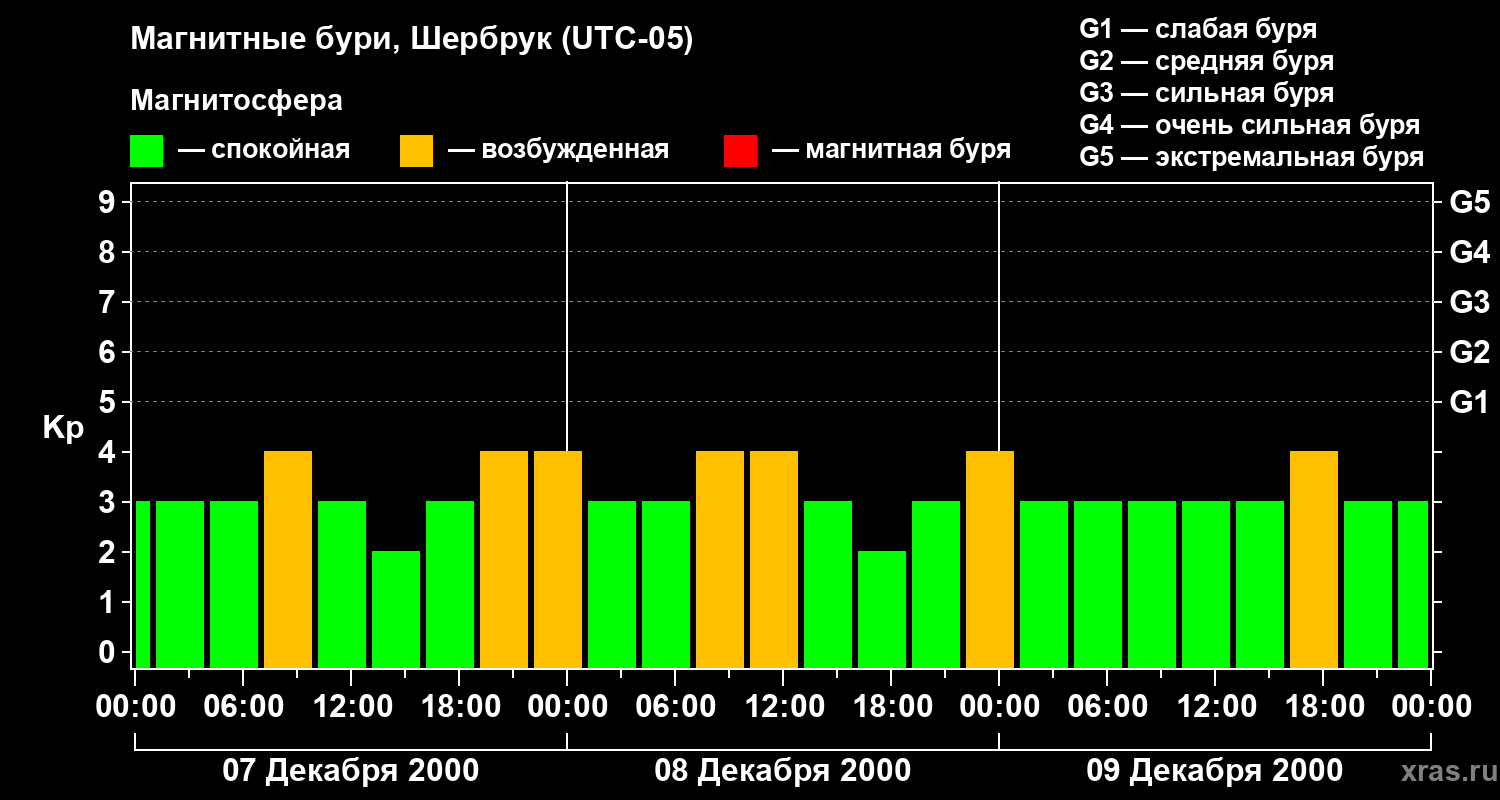Click the 'G3 — сильная буря' legend text
Viewport: 1500px width, 800px height.
(1207, 93)
